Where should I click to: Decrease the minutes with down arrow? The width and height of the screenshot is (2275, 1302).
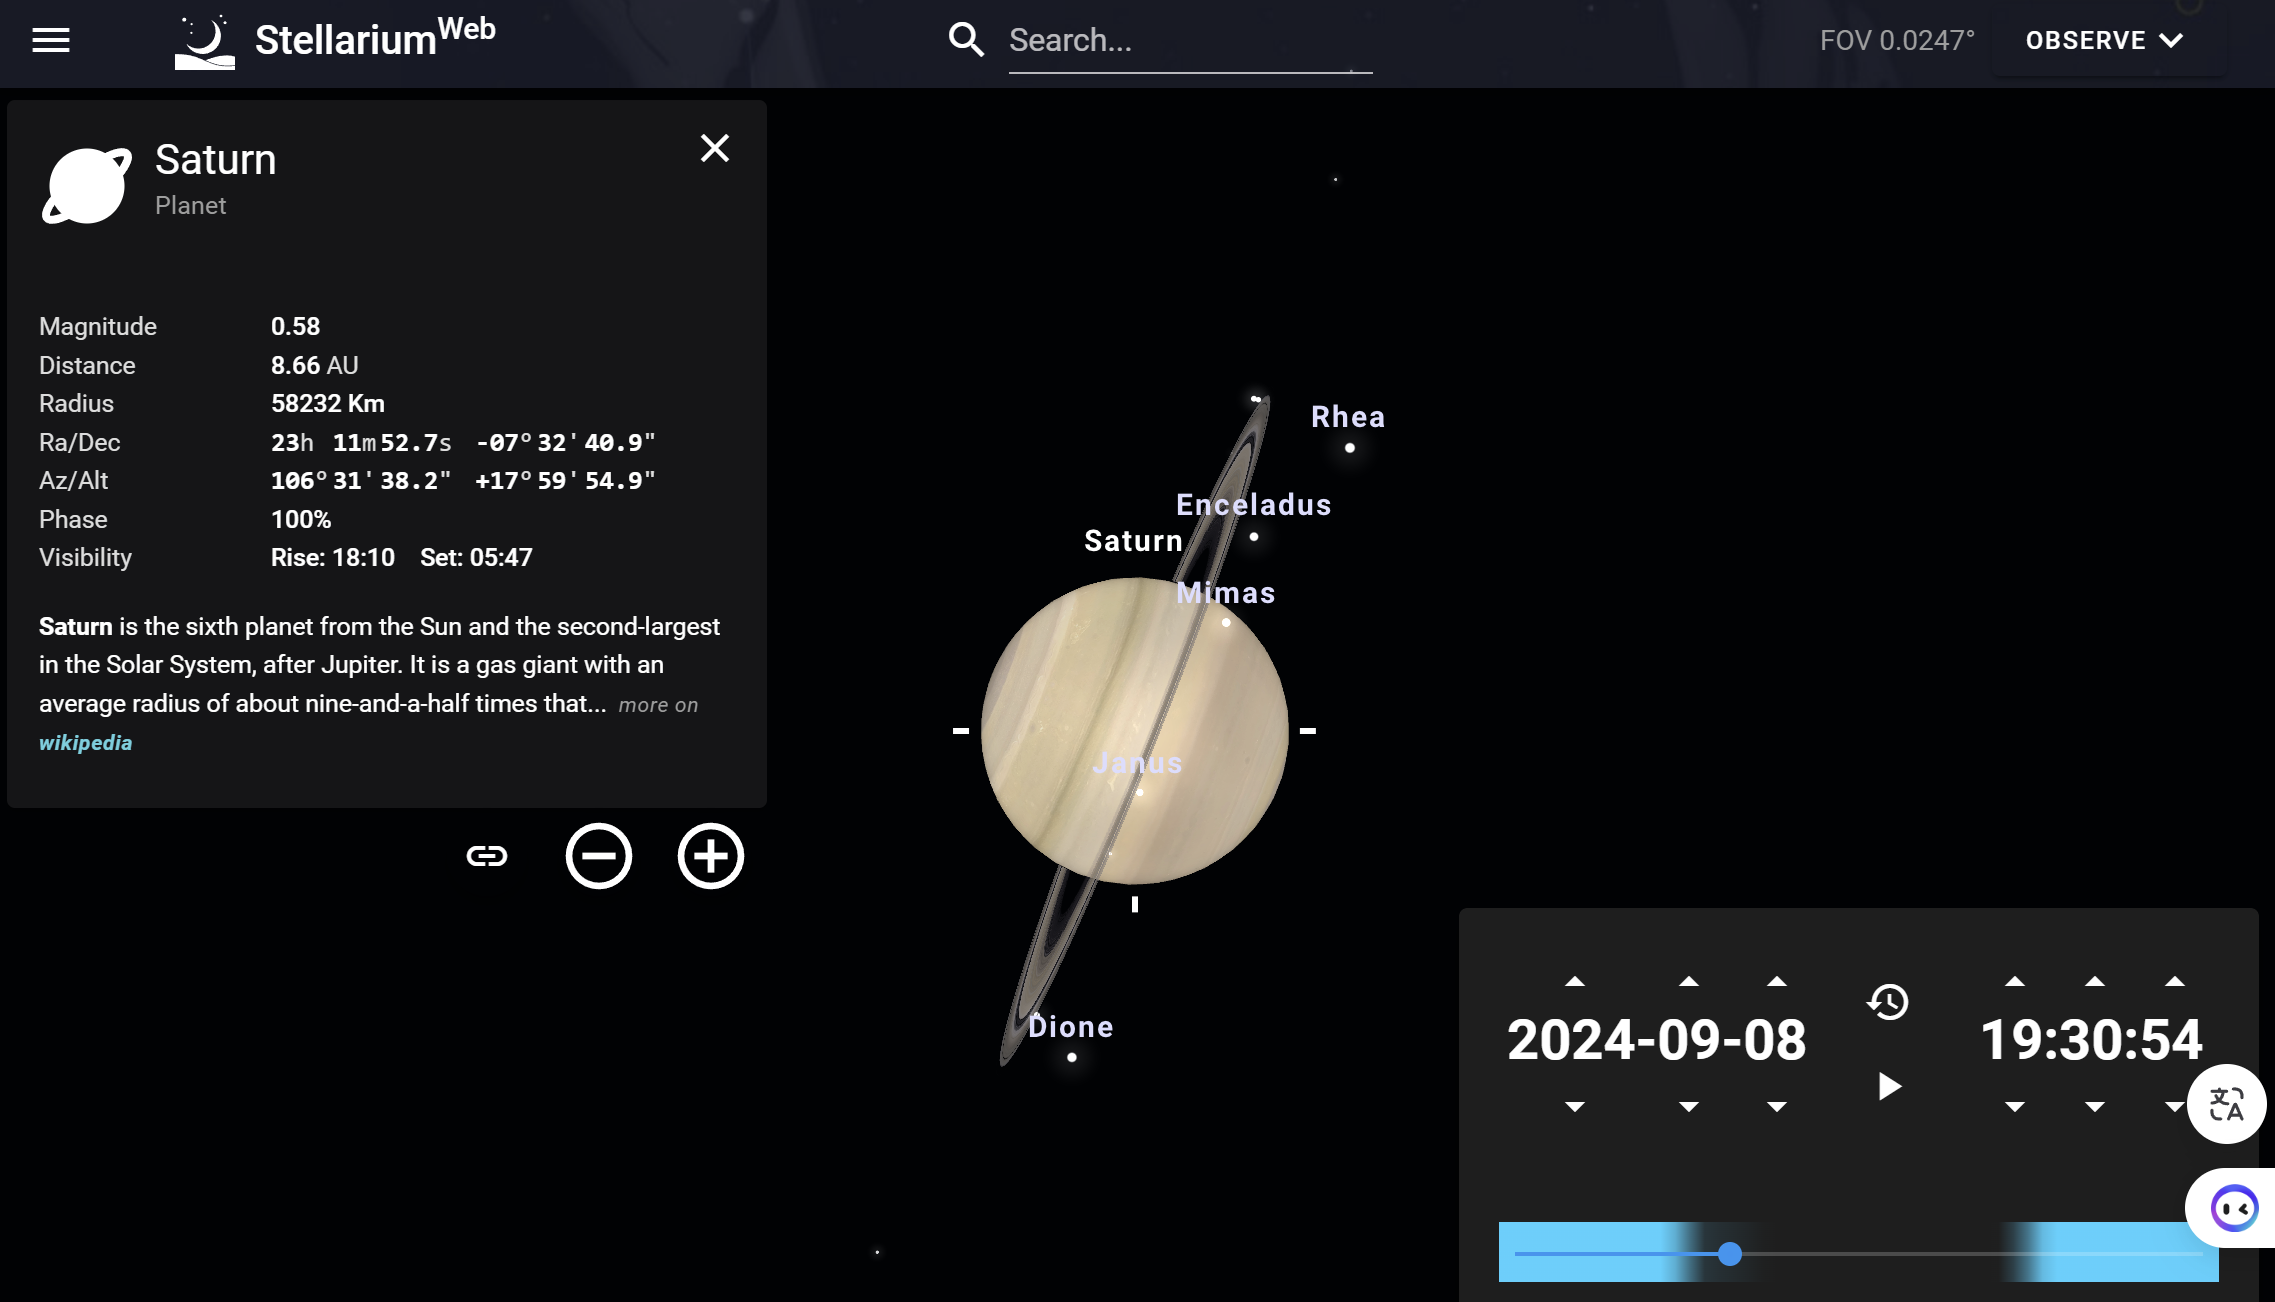click(2095, 1107)
